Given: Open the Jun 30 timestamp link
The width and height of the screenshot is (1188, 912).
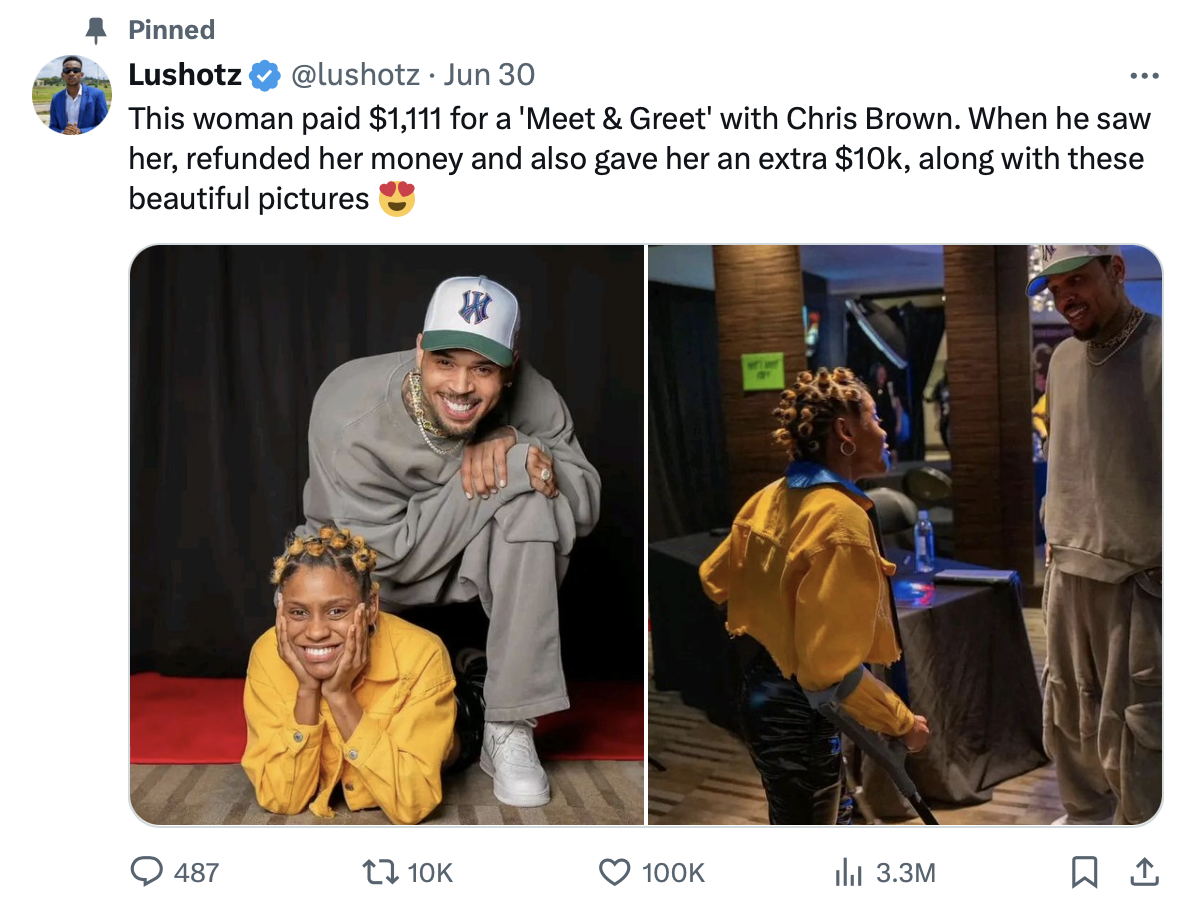Looking at the screenshot, I should [489, 75].
